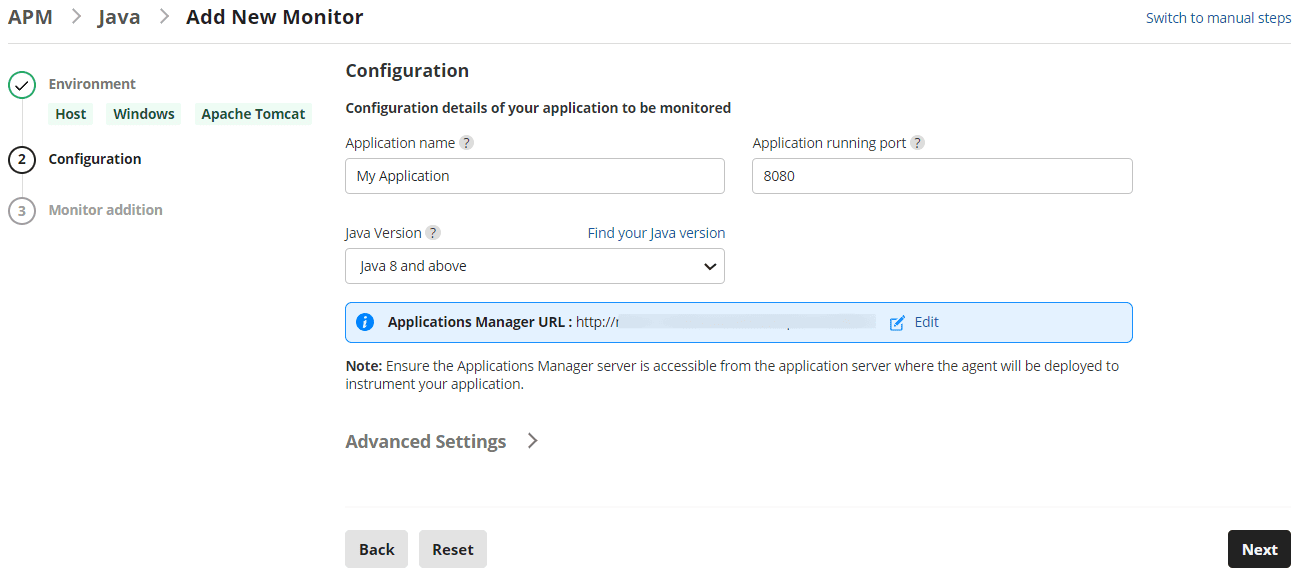Viewport: 1315px width, 580px height.
Task: Go to APM in the breadcrumb
Action: click(30, 17)
